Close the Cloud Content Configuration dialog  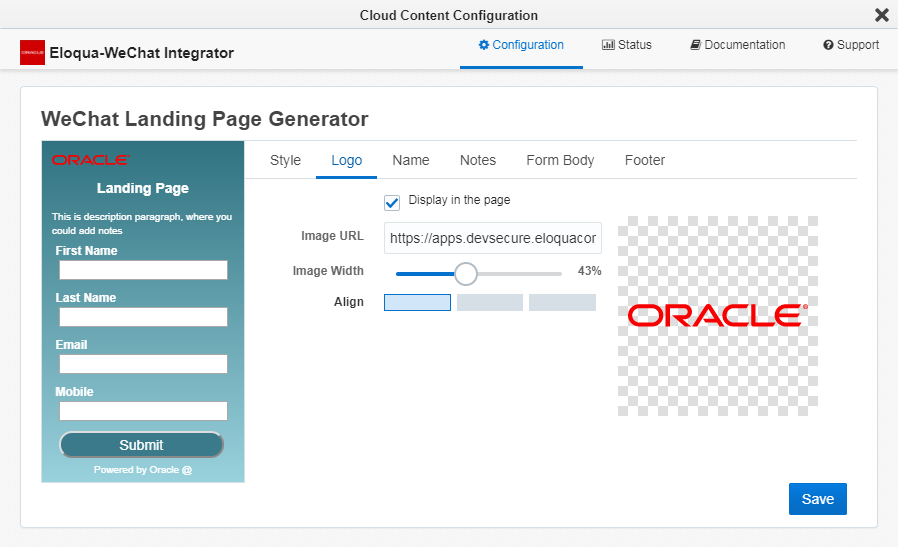(x=881, y=15)
